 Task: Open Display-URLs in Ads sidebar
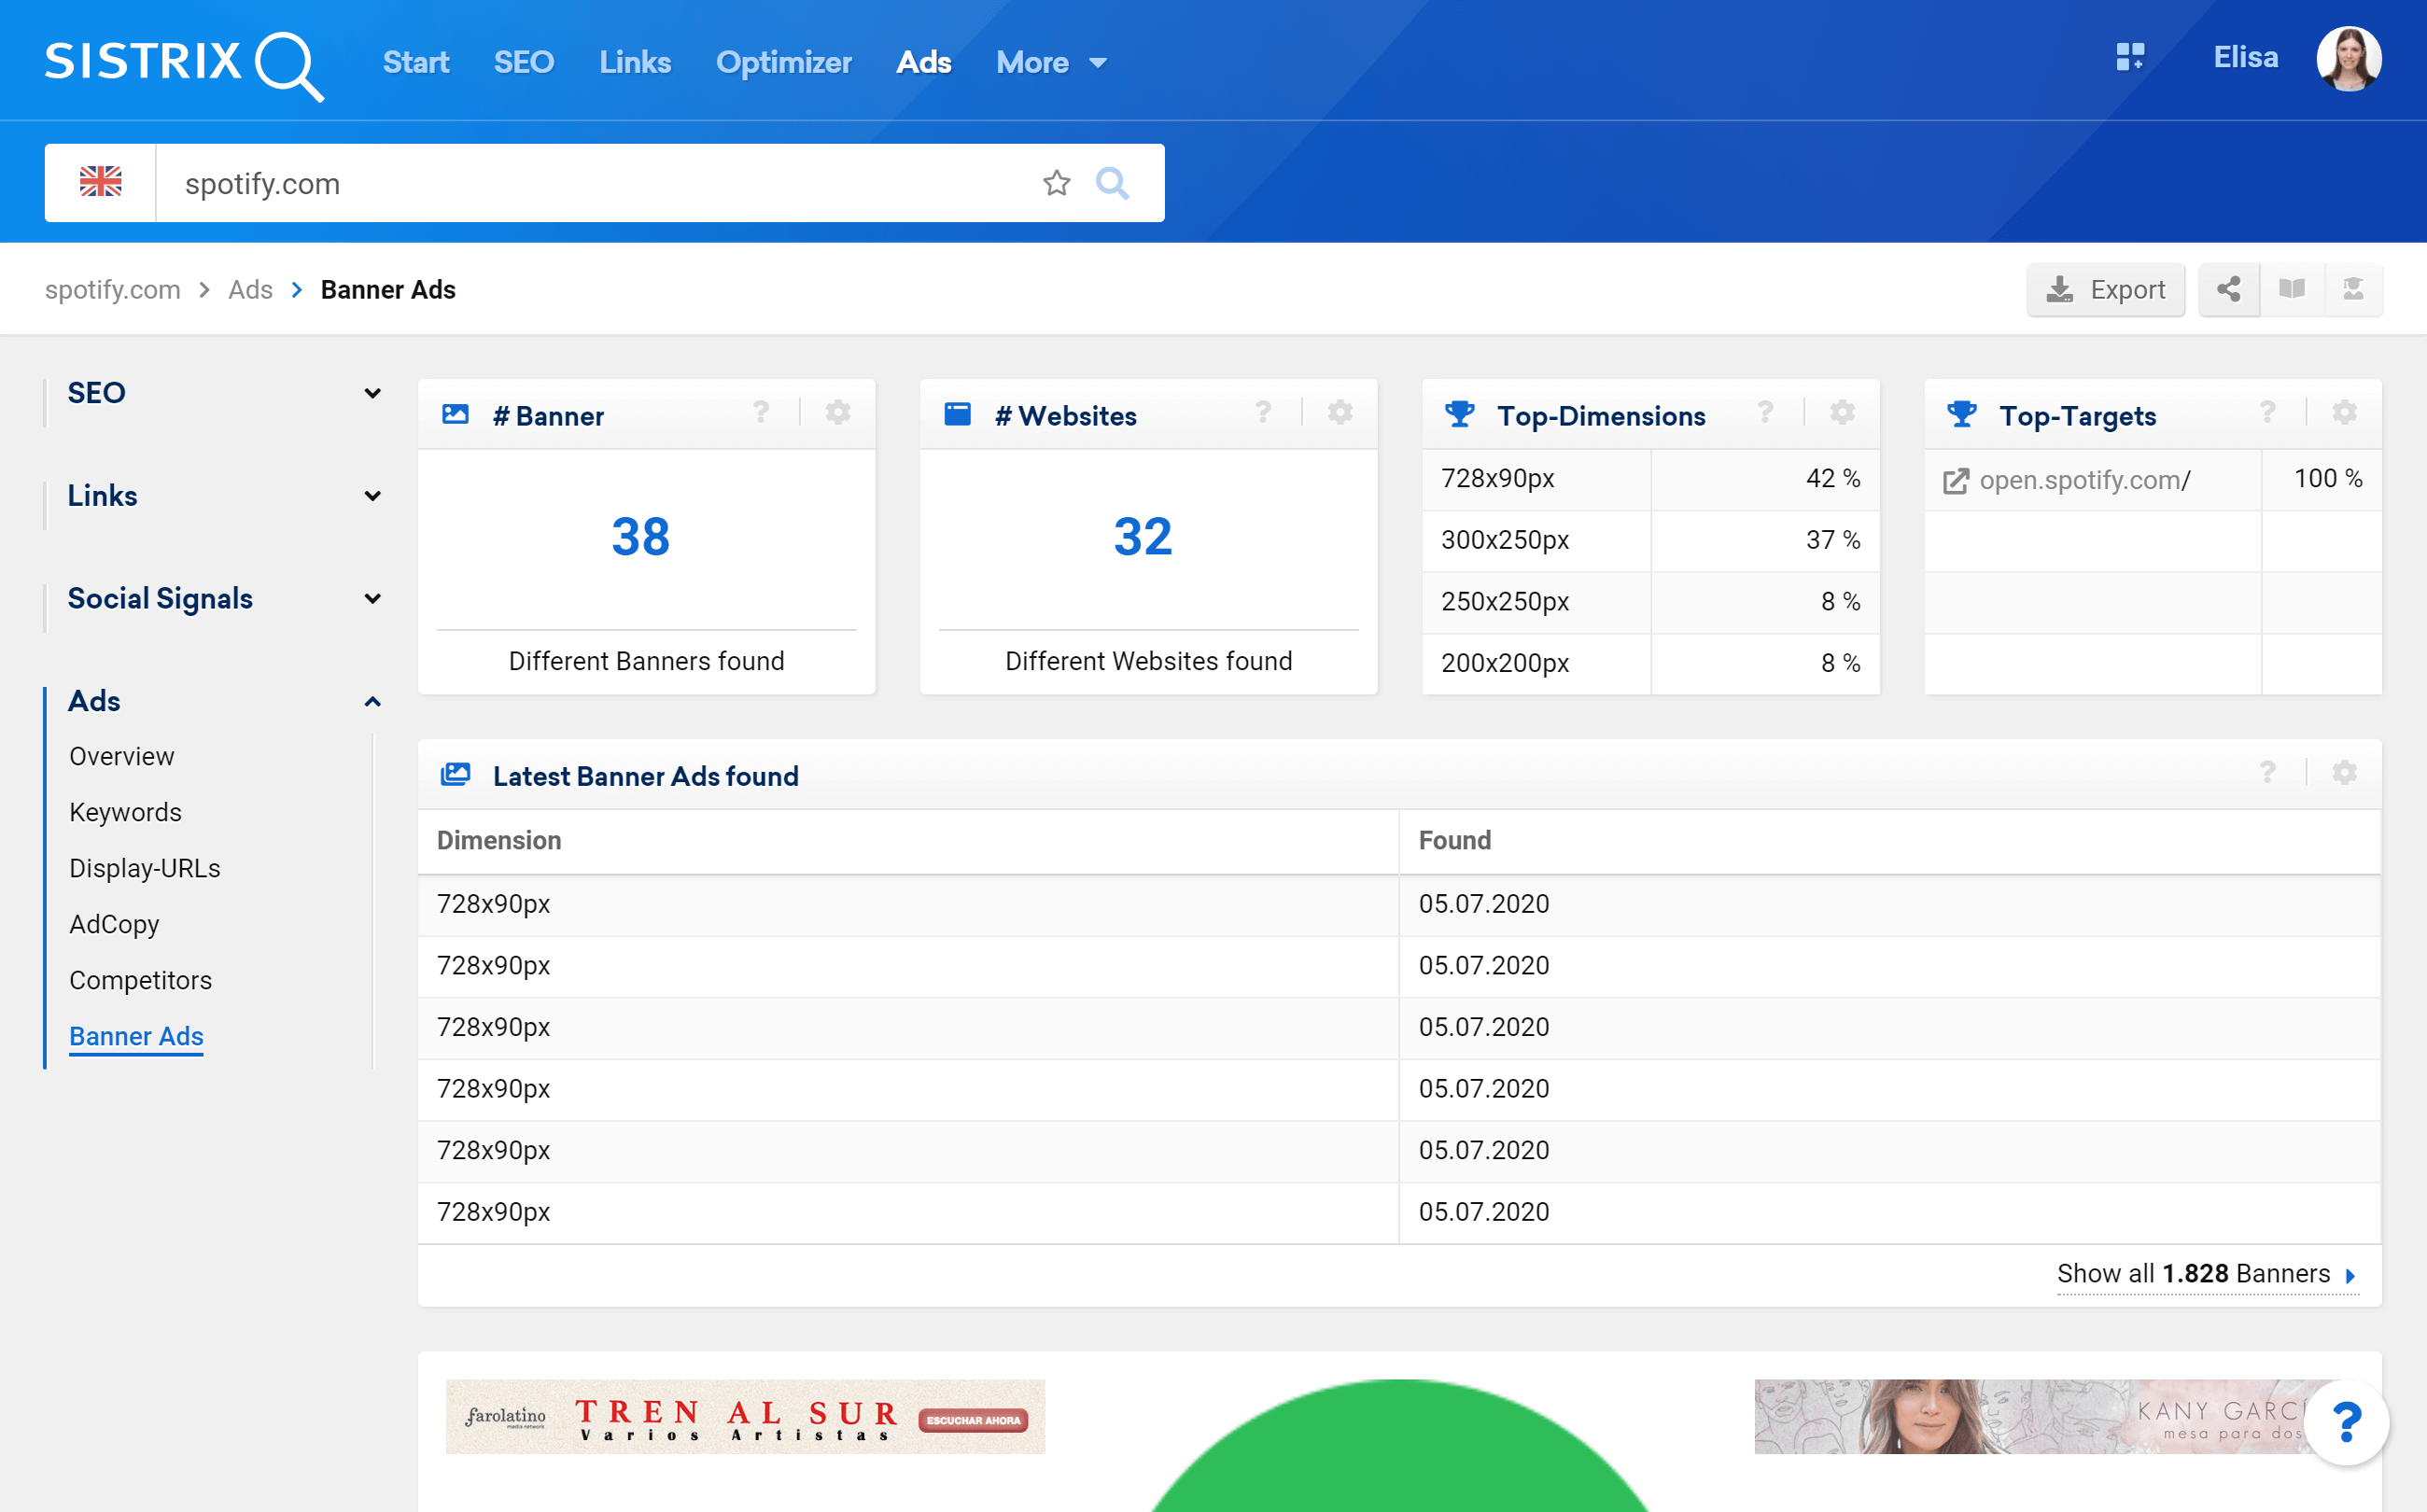[145, 868]
